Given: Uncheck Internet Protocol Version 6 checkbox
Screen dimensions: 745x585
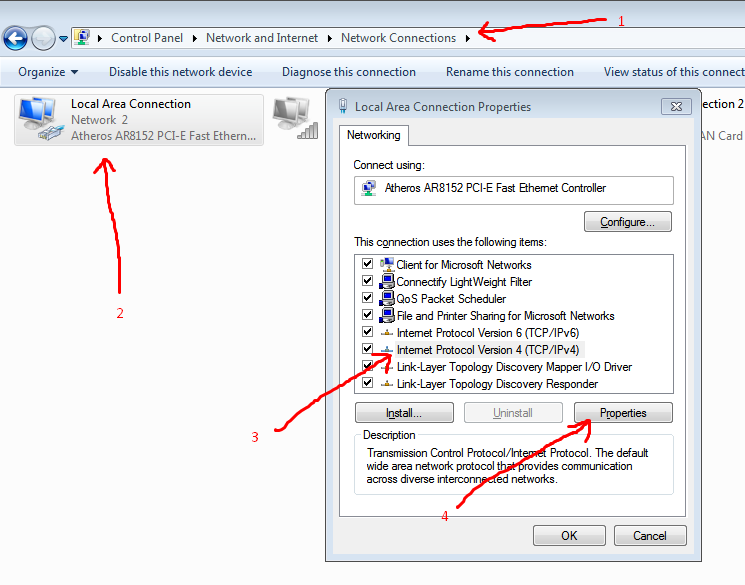Looking at the screenshot, I should tap(367, 332).
